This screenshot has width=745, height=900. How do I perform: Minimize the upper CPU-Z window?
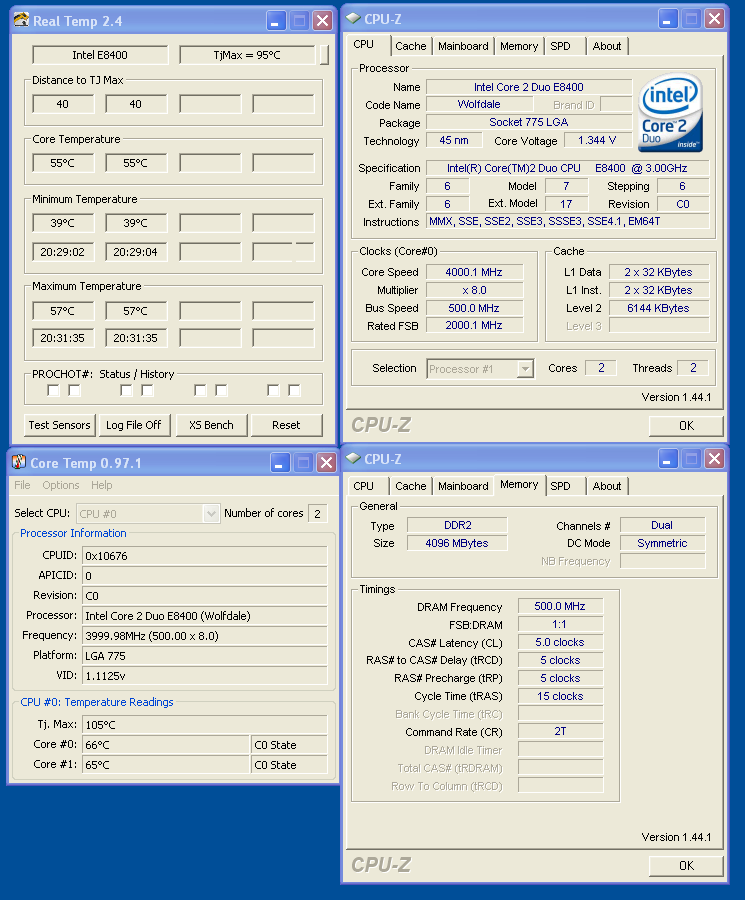(x=668, y=19)
